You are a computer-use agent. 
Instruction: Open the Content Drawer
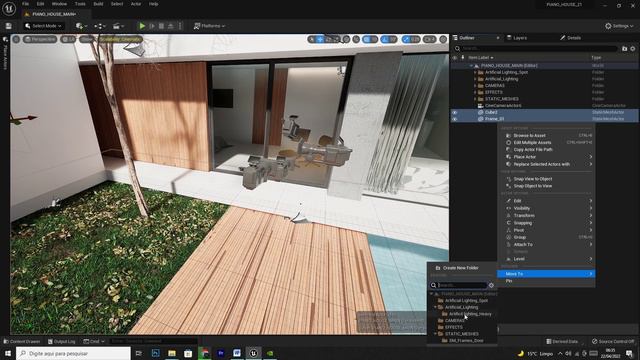tap(21, 341)
